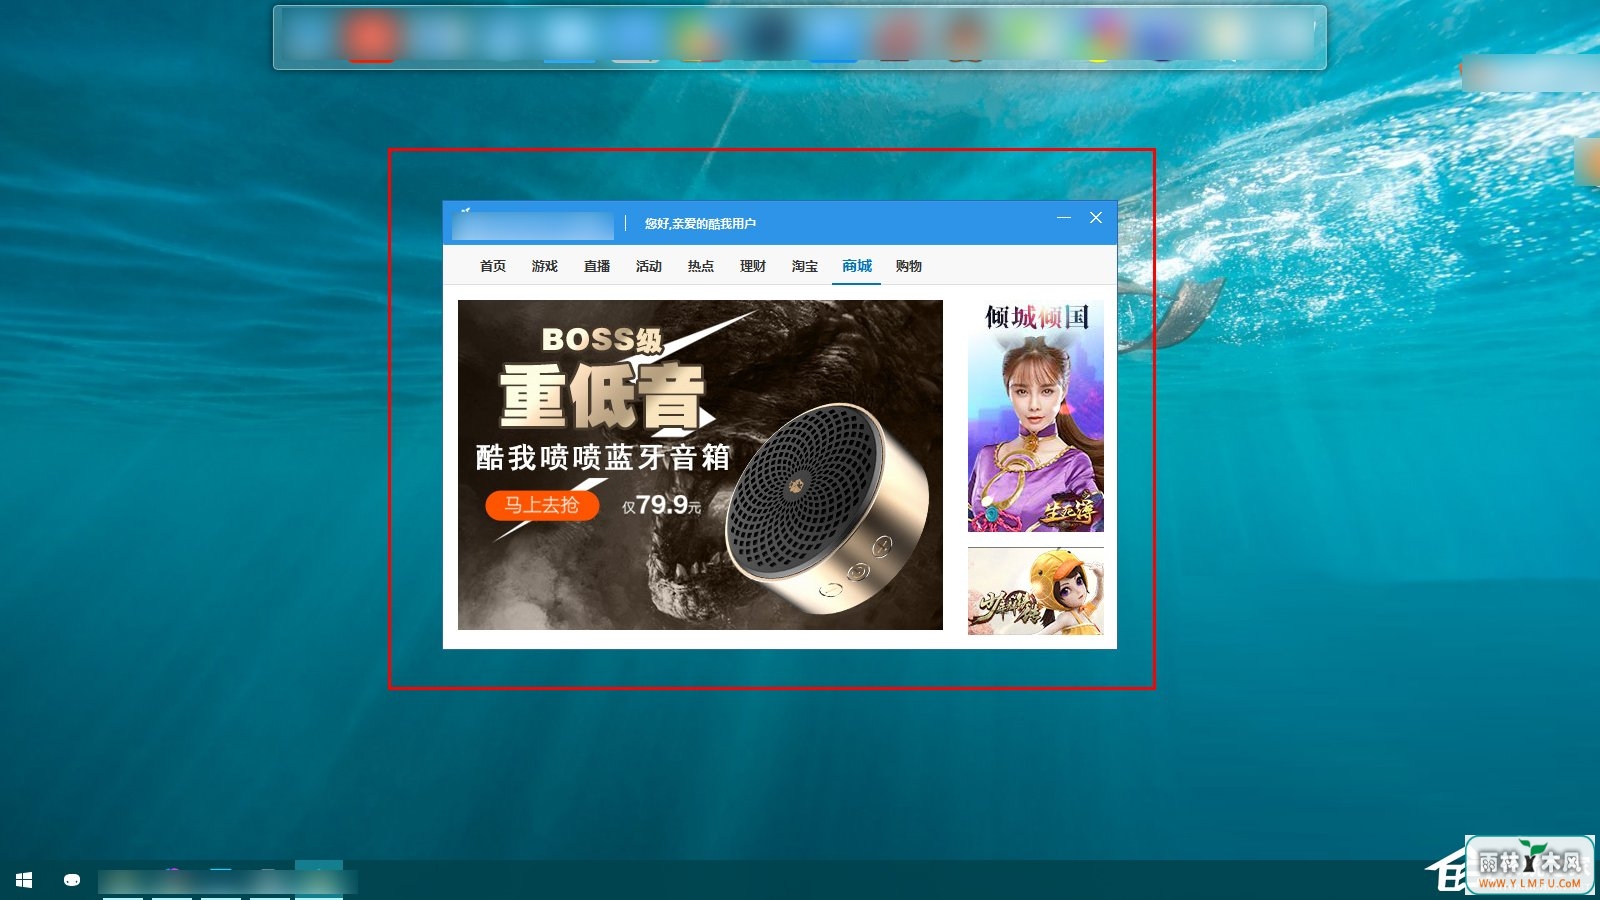
Task: Click the taskbar chat bubble icon
Action: (x=72, y=880)
